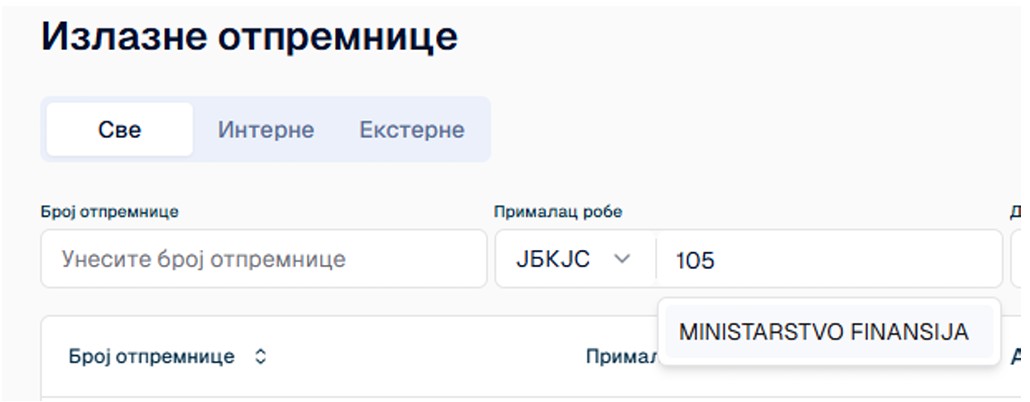Open the Интерне tab
Image resolution: width=1030 pixels, height=402 pixels.
click(266, 130)
